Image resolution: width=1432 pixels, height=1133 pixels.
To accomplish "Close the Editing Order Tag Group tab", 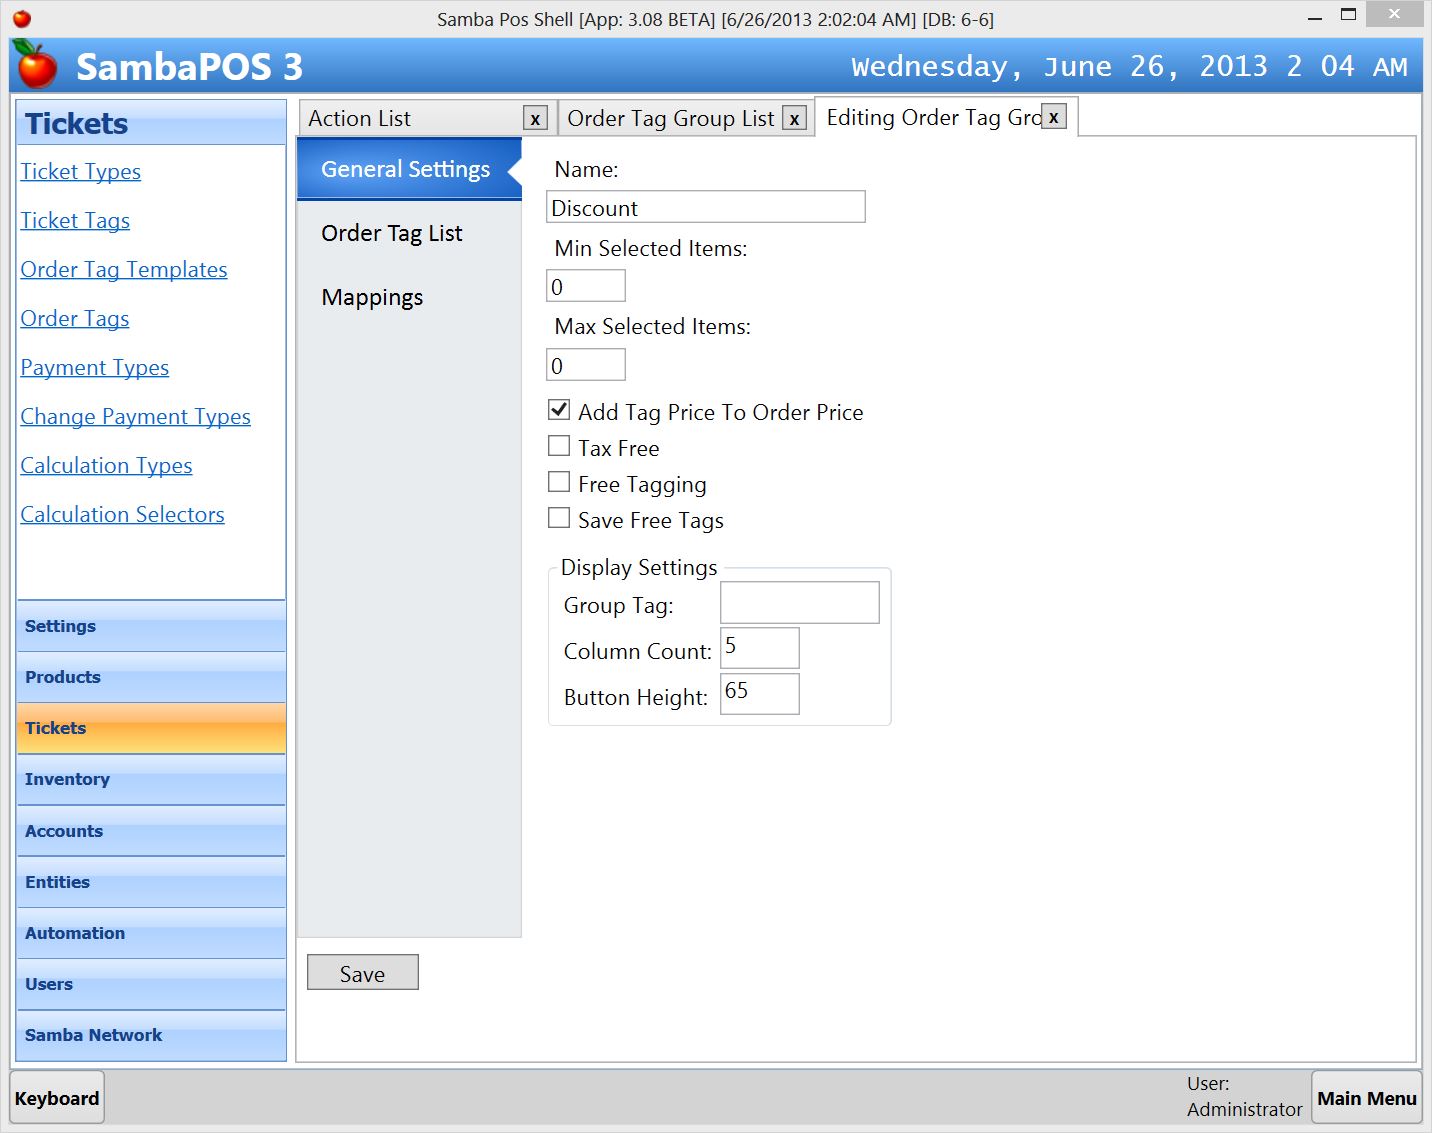I will (1053, 116).
